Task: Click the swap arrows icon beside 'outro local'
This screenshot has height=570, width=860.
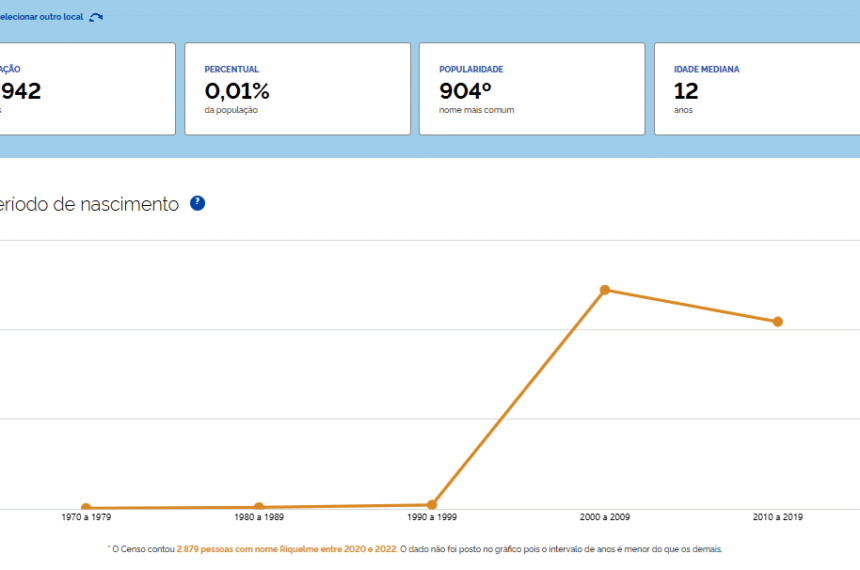Action: click(x=96, y=17)
